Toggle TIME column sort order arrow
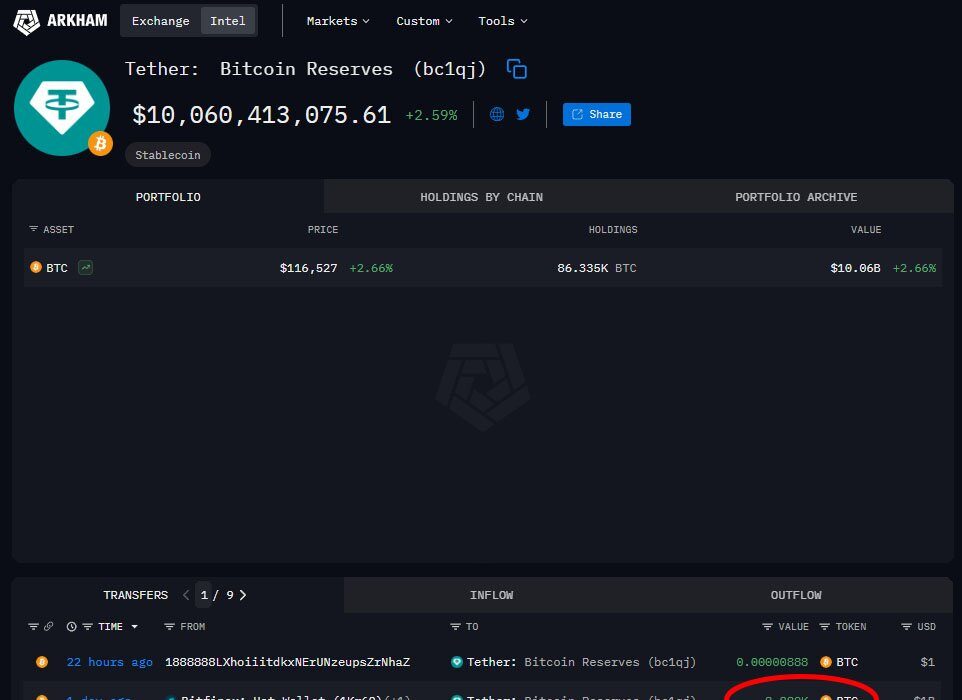 (135, 627)
